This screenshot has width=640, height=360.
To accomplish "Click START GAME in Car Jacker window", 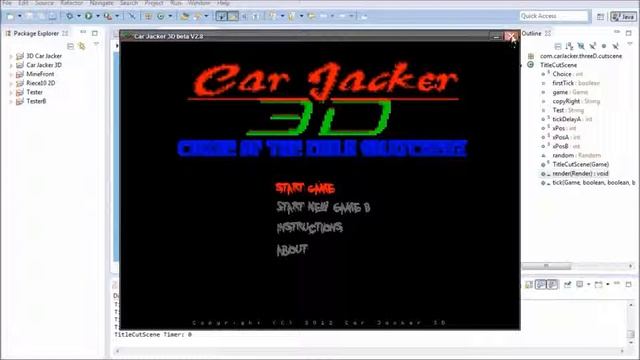I will [305, 188].
